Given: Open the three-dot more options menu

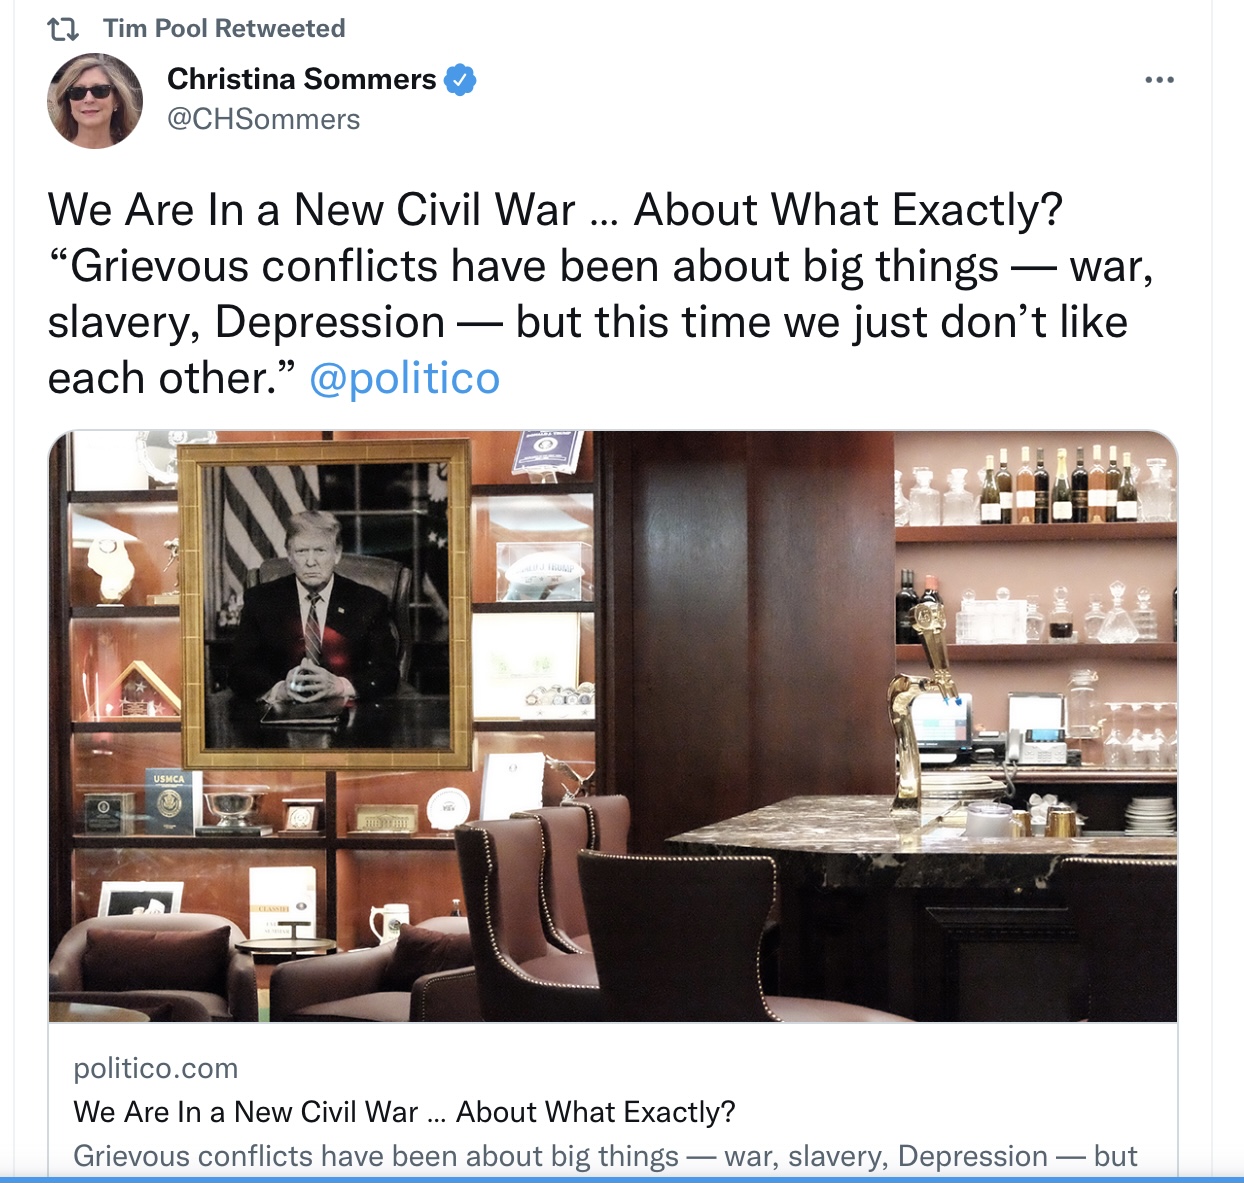Looking at the screenshot, I should [1159, 80].
